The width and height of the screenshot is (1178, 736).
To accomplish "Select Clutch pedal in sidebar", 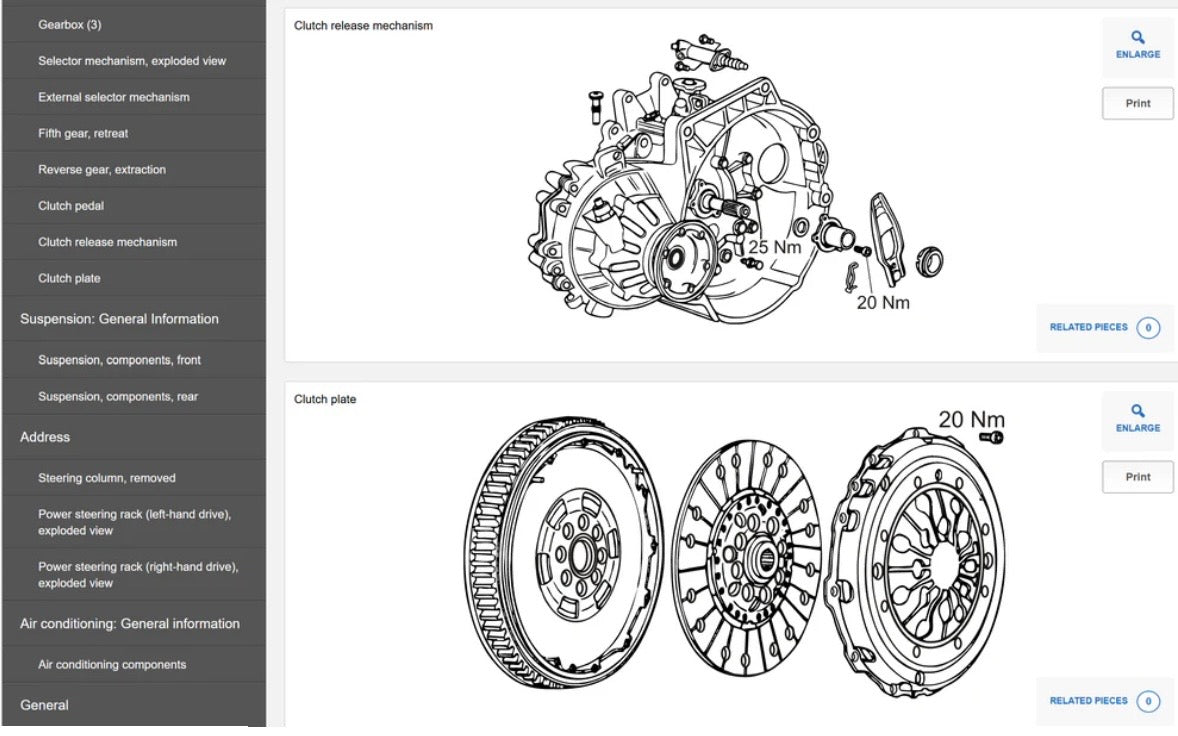I will click(x=134, y=205).
